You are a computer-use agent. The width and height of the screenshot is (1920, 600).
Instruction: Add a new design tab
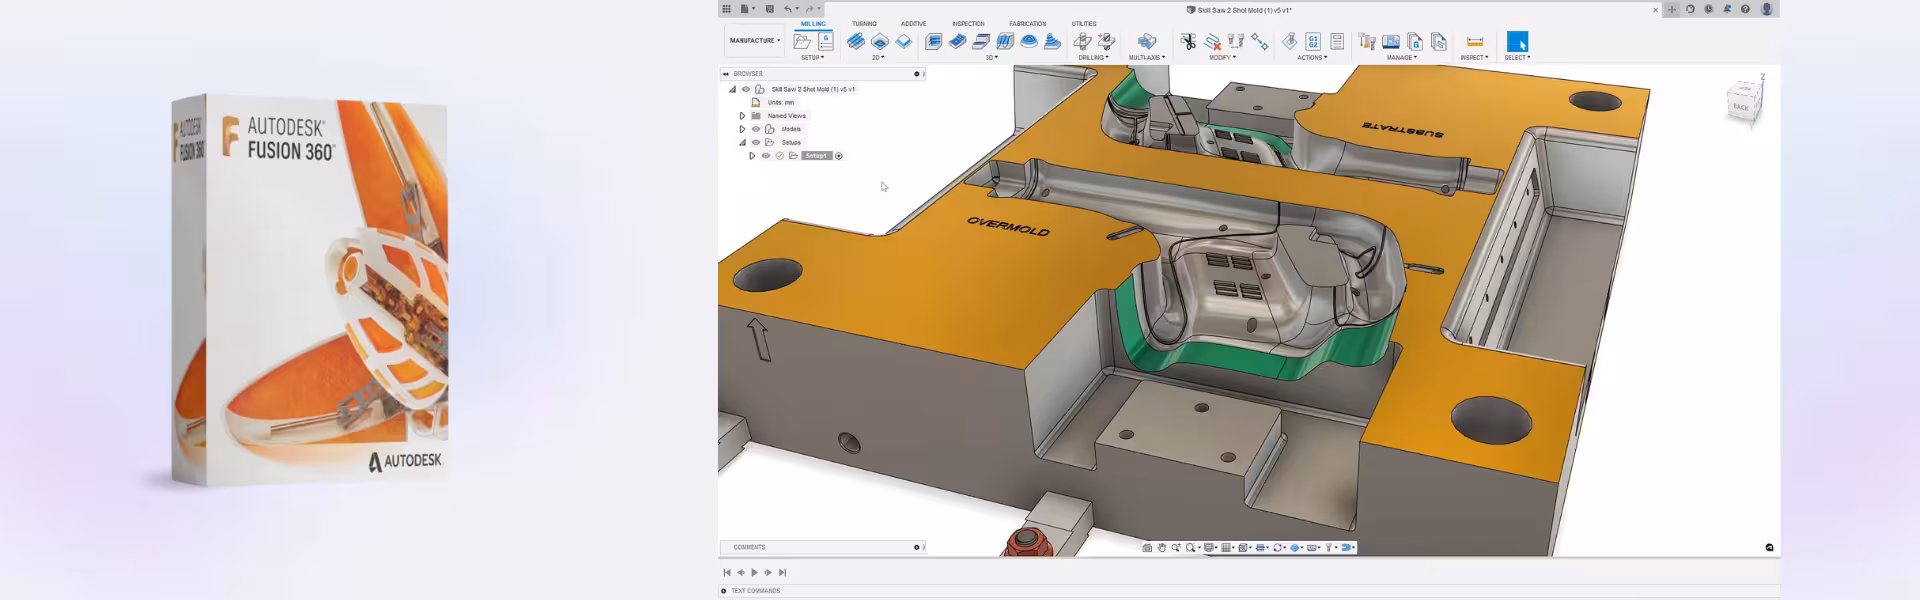tap(1672, 9)
